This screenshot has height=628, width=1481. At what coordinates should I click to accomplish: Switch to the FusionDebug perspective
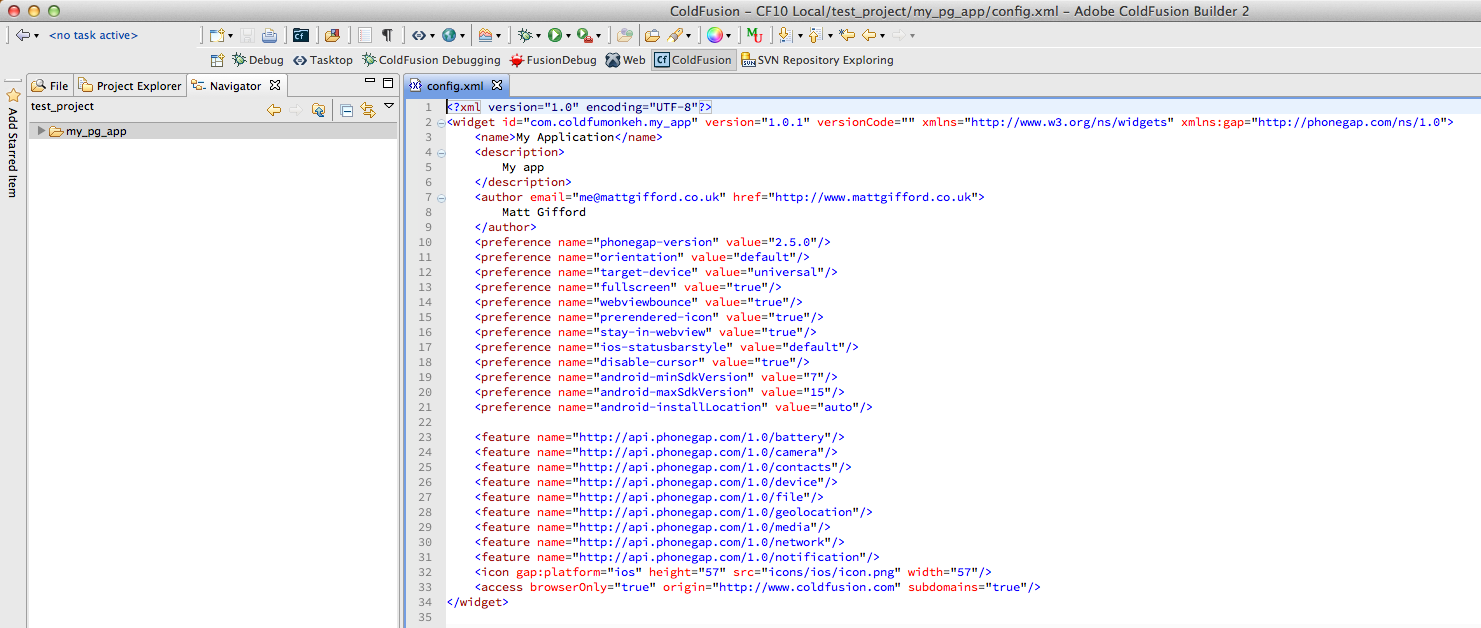click(x=553, y=60)
